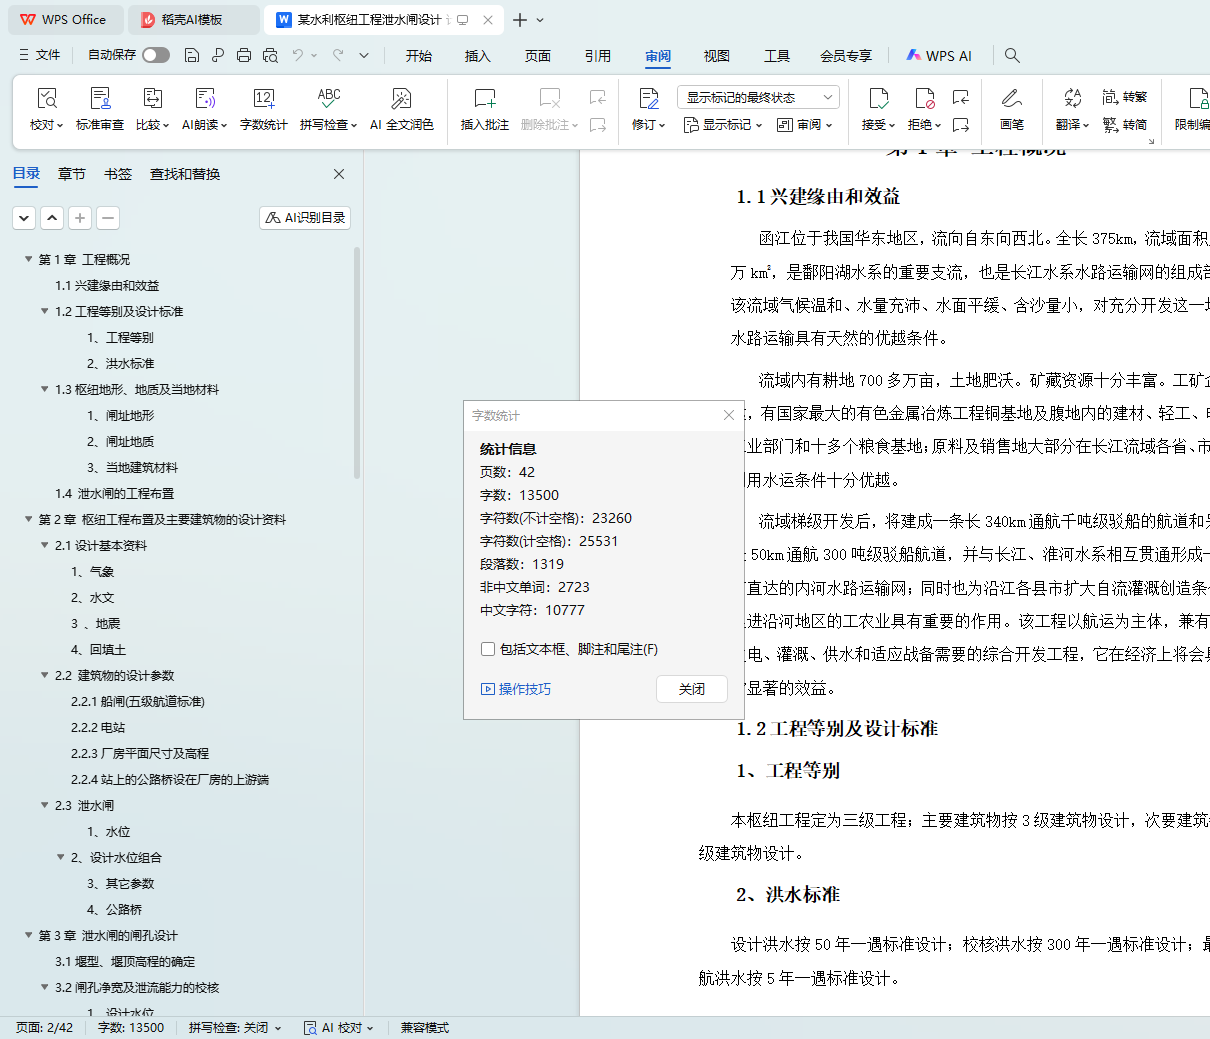
Task: Jump to 1.4 泄水闸的工程布置 in outline
Action: 114,493
